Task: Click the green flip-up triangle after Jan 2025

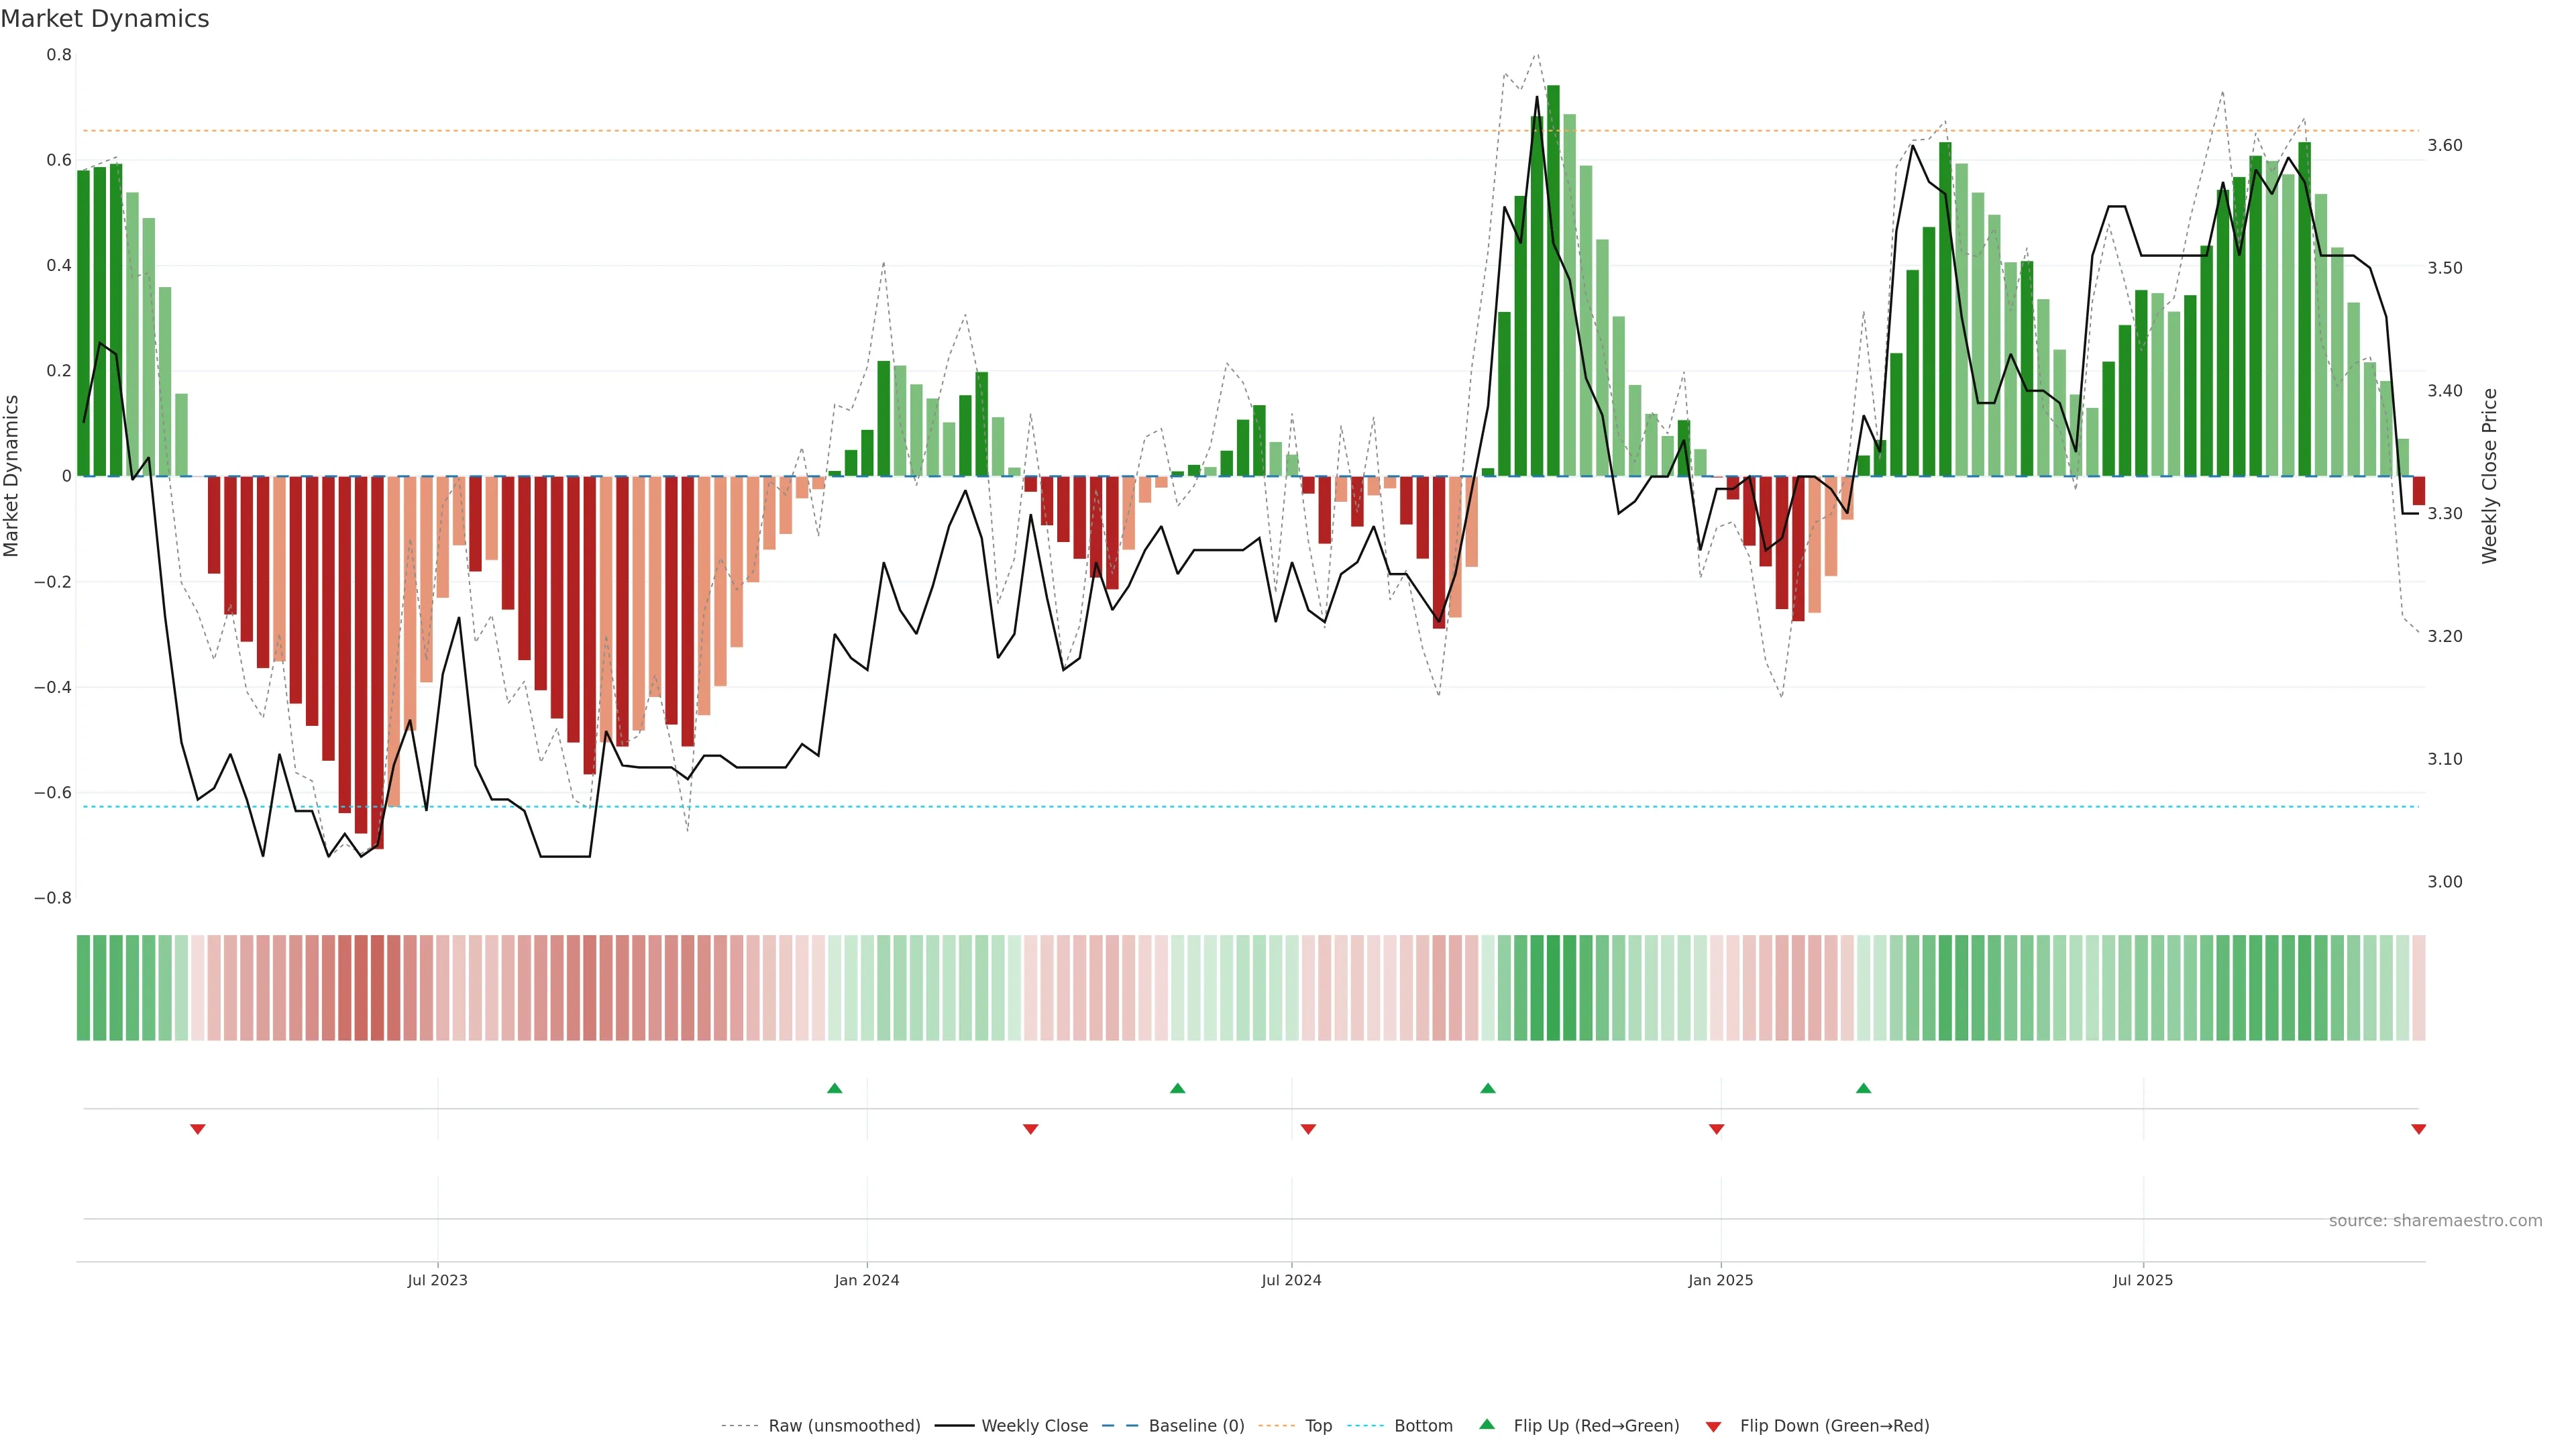Action: pyautogui.click(x=1863, y=1088)
